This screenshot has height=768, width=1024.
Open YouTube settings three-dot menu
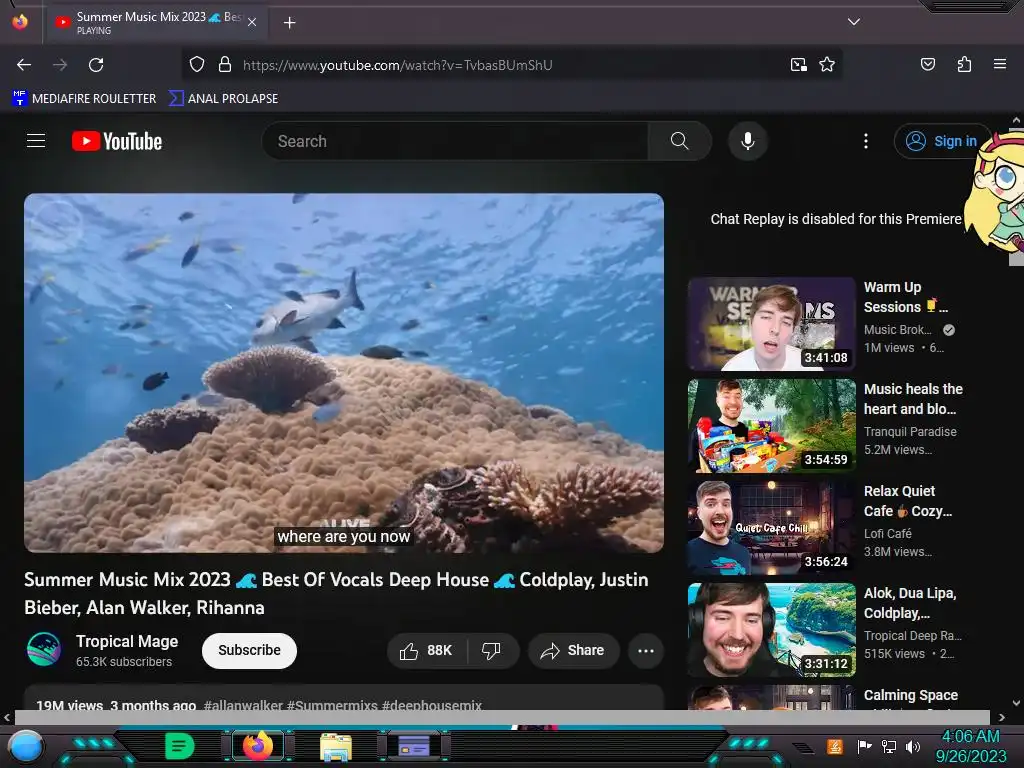click(866, 141)
